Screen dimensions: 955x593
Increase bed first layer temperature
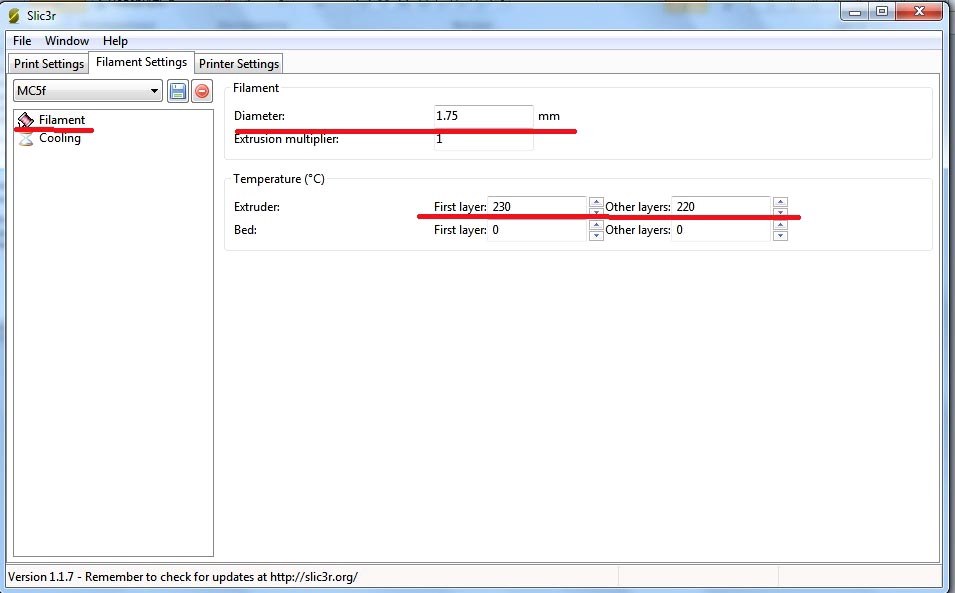point(596,225)
